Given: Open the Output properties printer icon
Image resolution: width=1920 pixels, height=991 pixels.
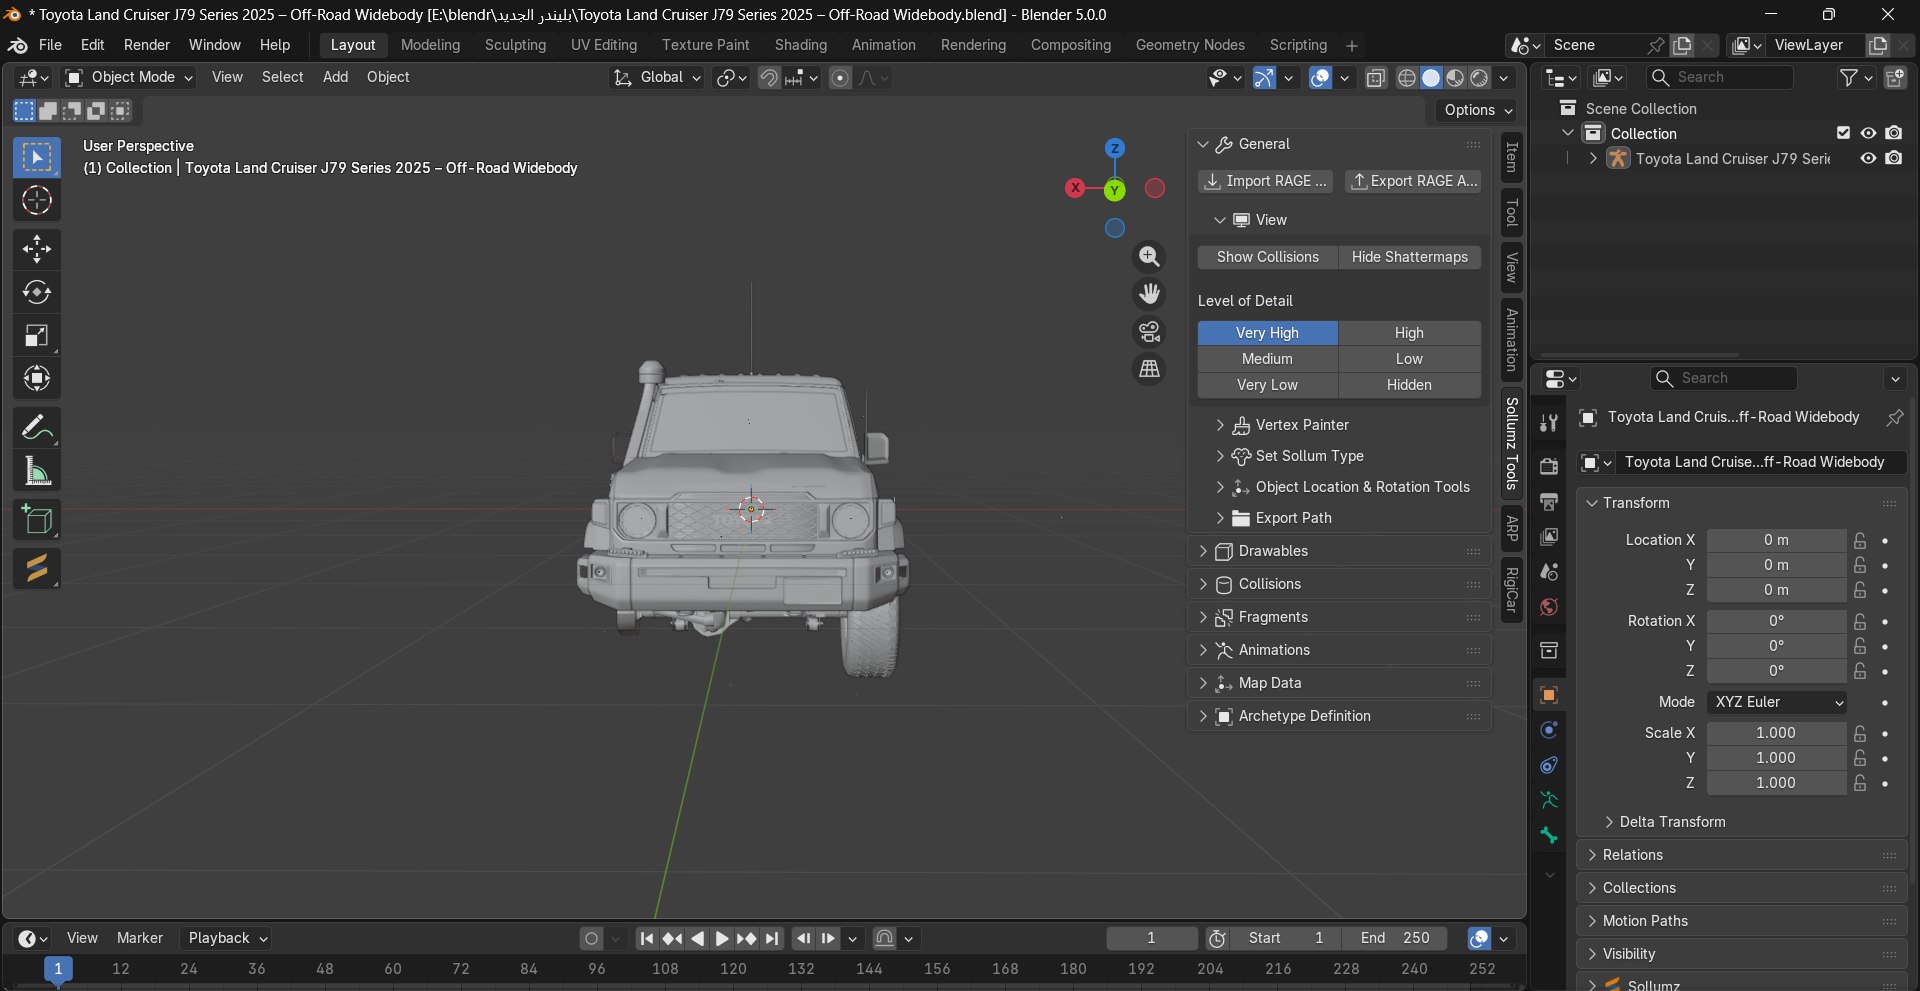Looking at the screenshot, I should (1549, 501).
